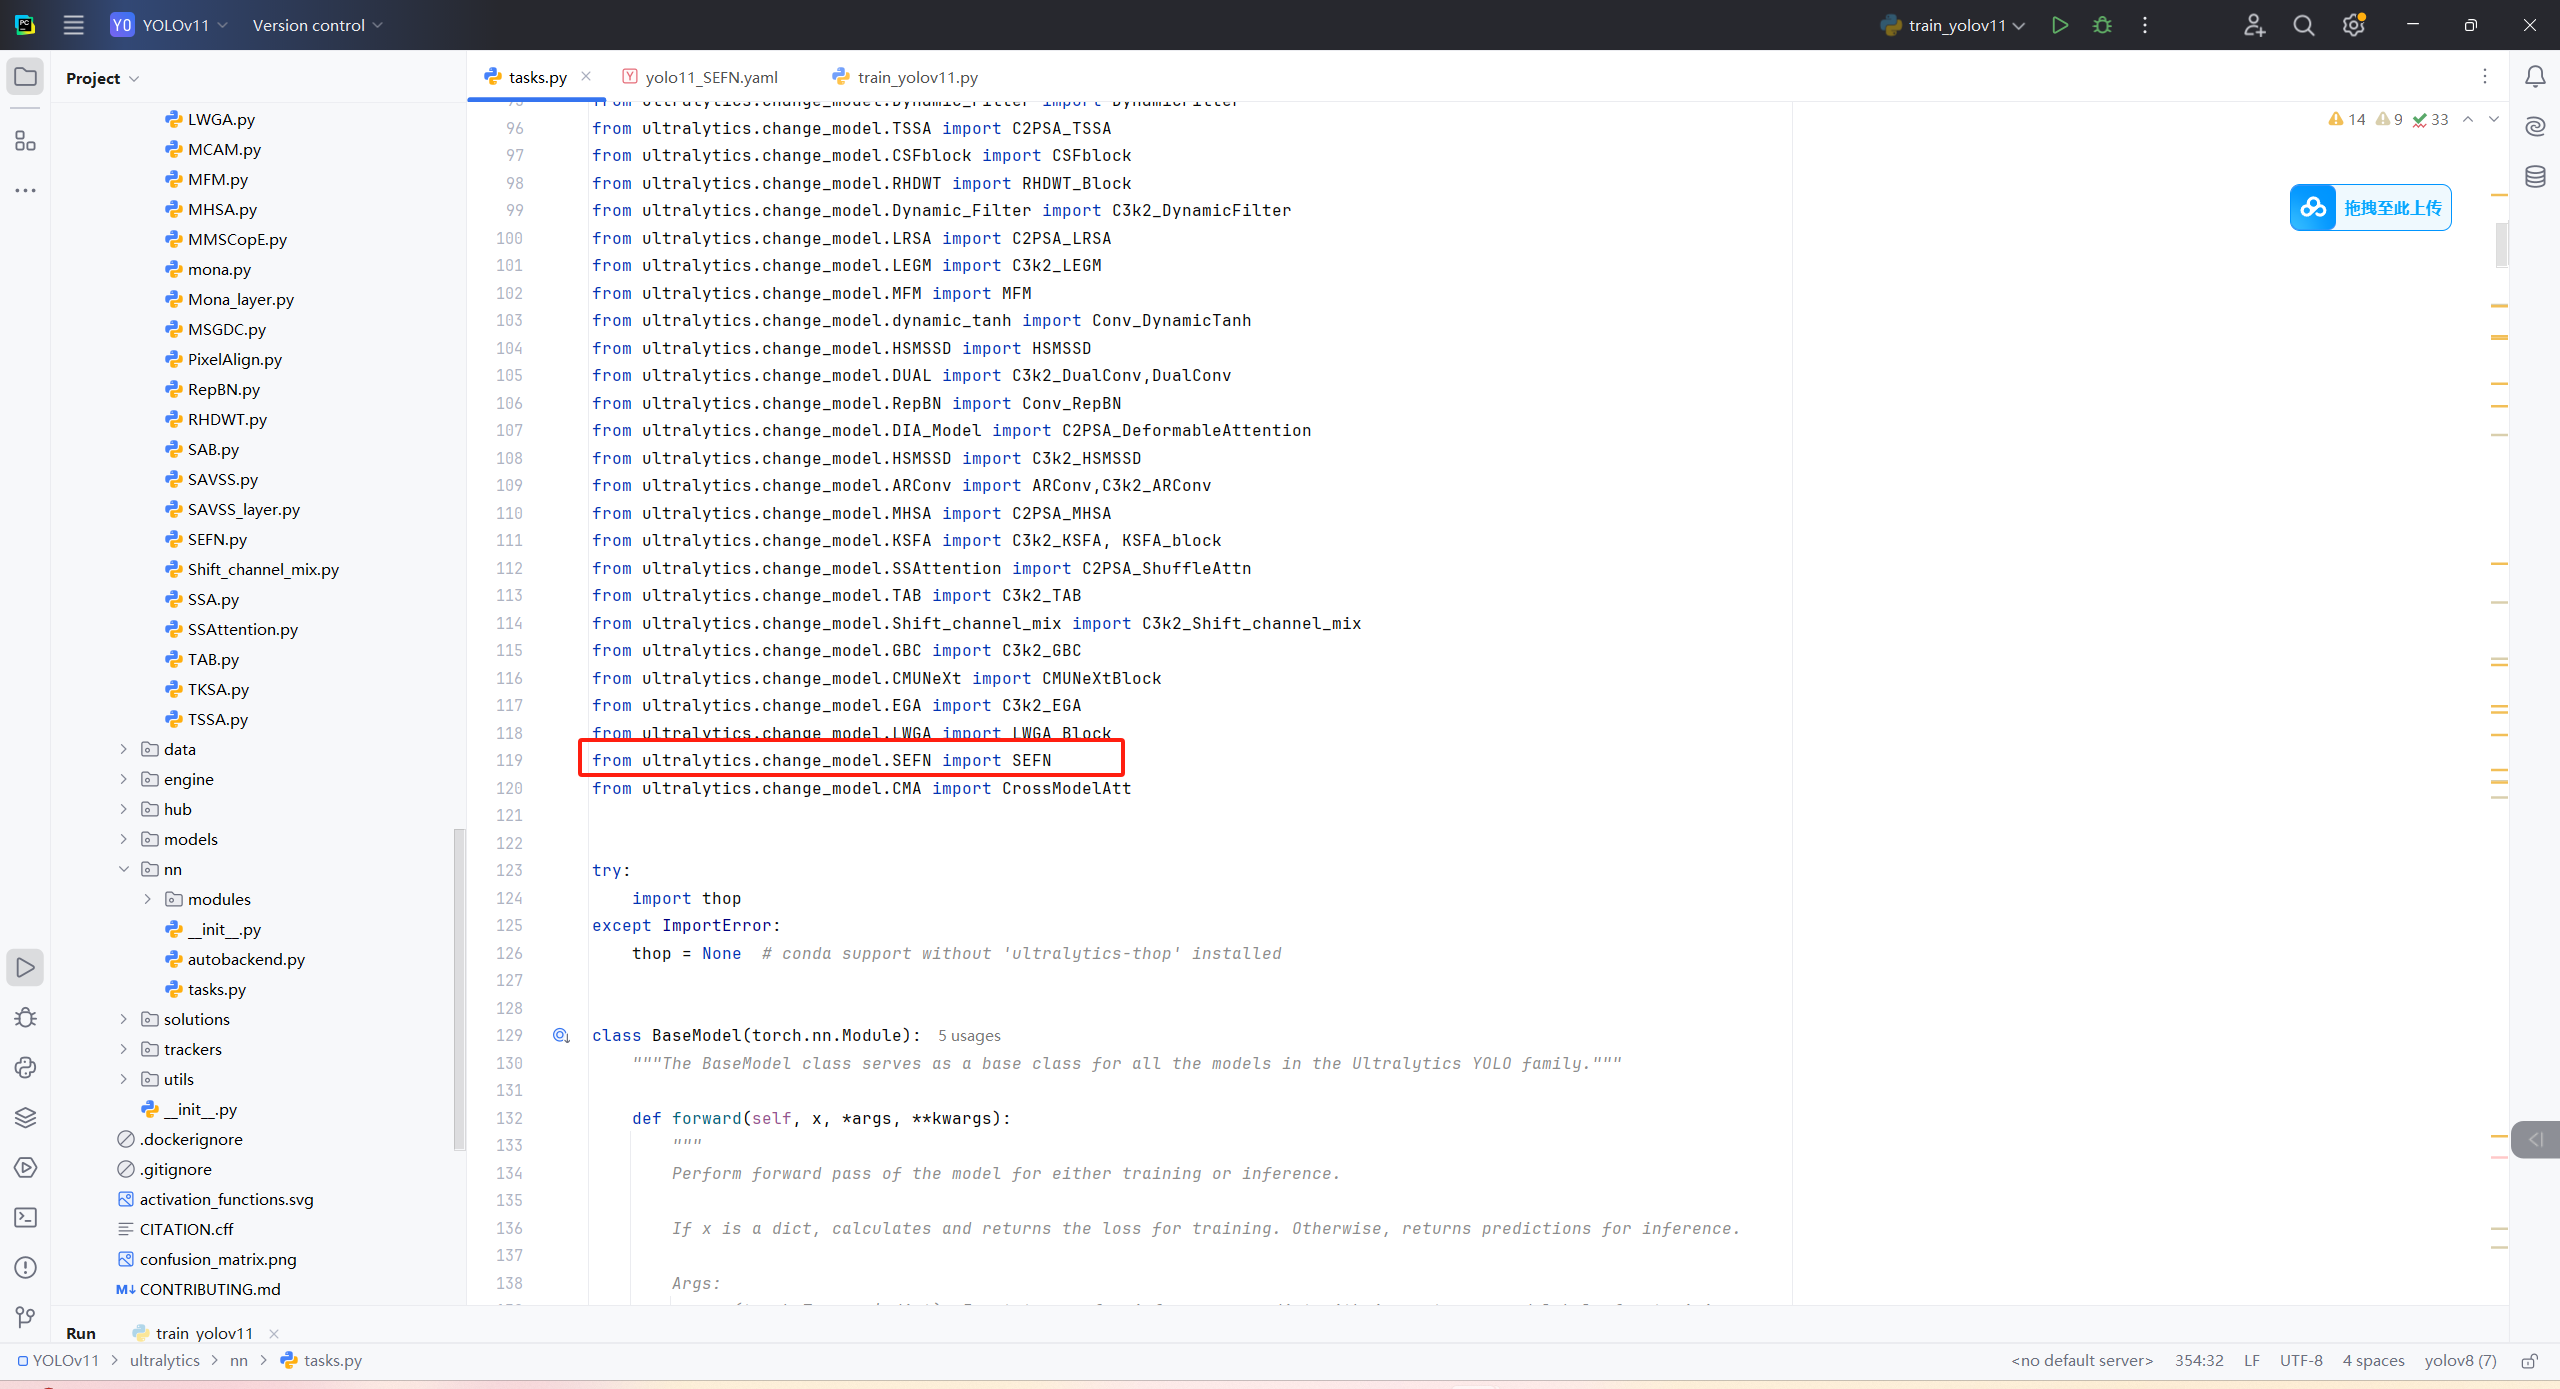Show the Notifications bell panel
The width and height of the screenshot is (2560, 1389).
click(x=2535, y=77)
